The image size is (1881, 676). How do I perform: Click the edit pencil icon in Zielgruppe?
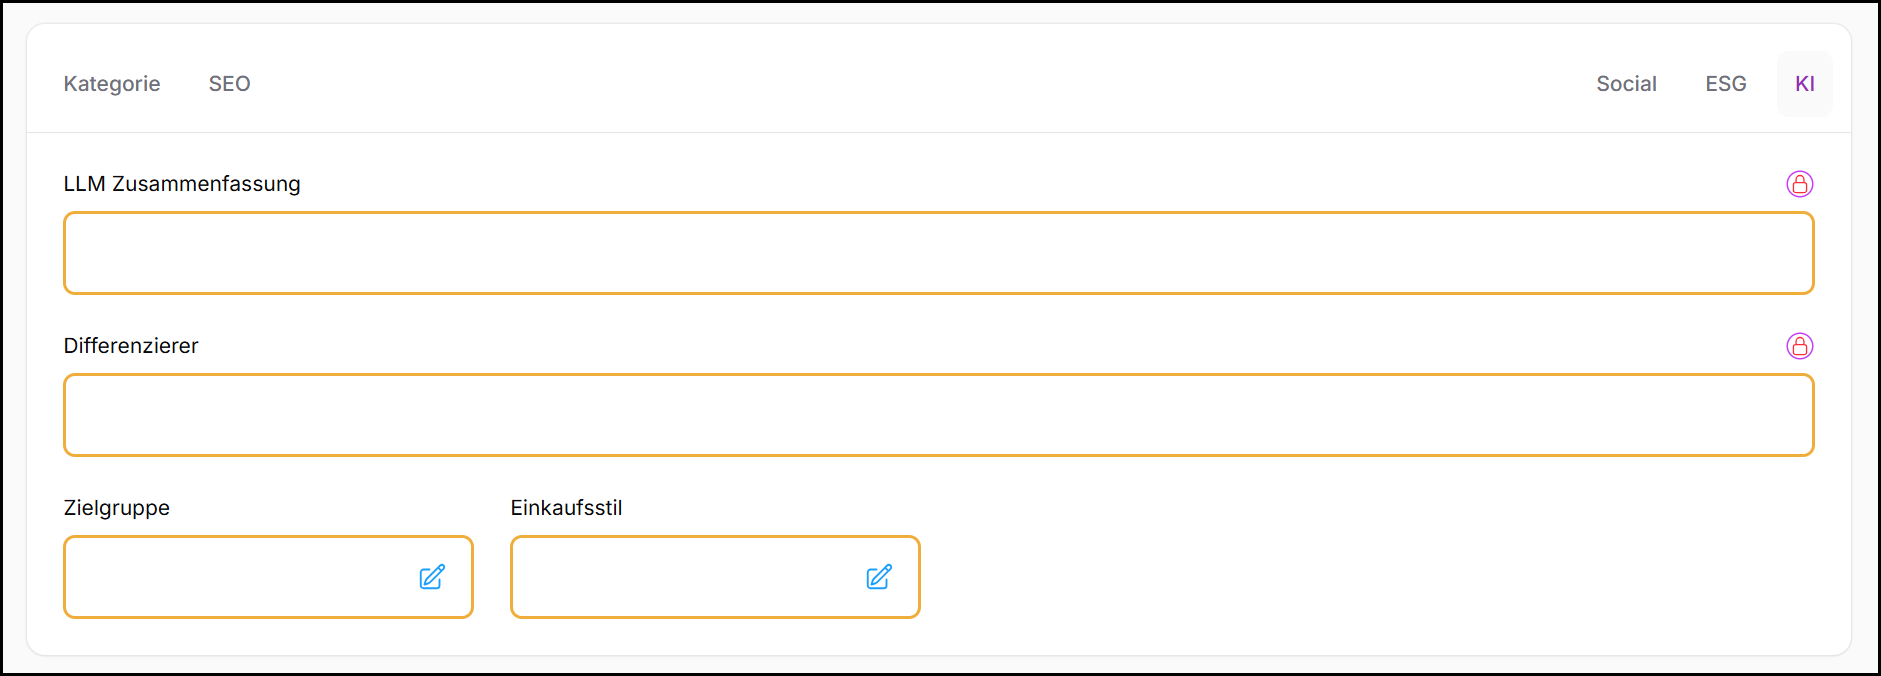(x=432, y=577)
